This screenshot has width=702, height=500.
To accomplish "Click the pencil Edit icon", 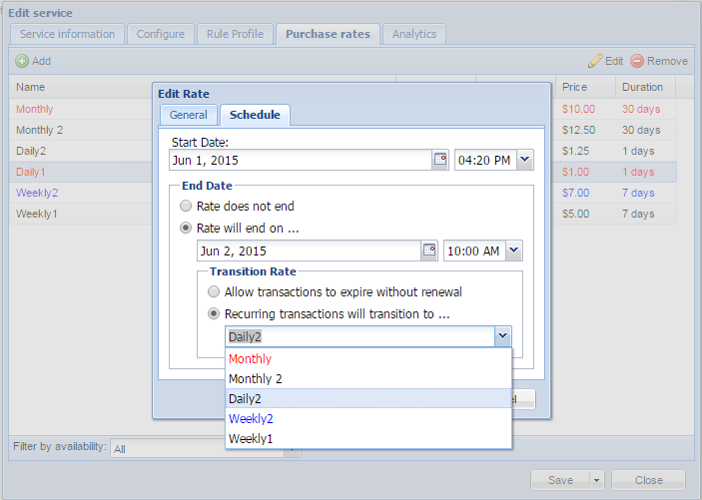I will [x=596, y=61].
